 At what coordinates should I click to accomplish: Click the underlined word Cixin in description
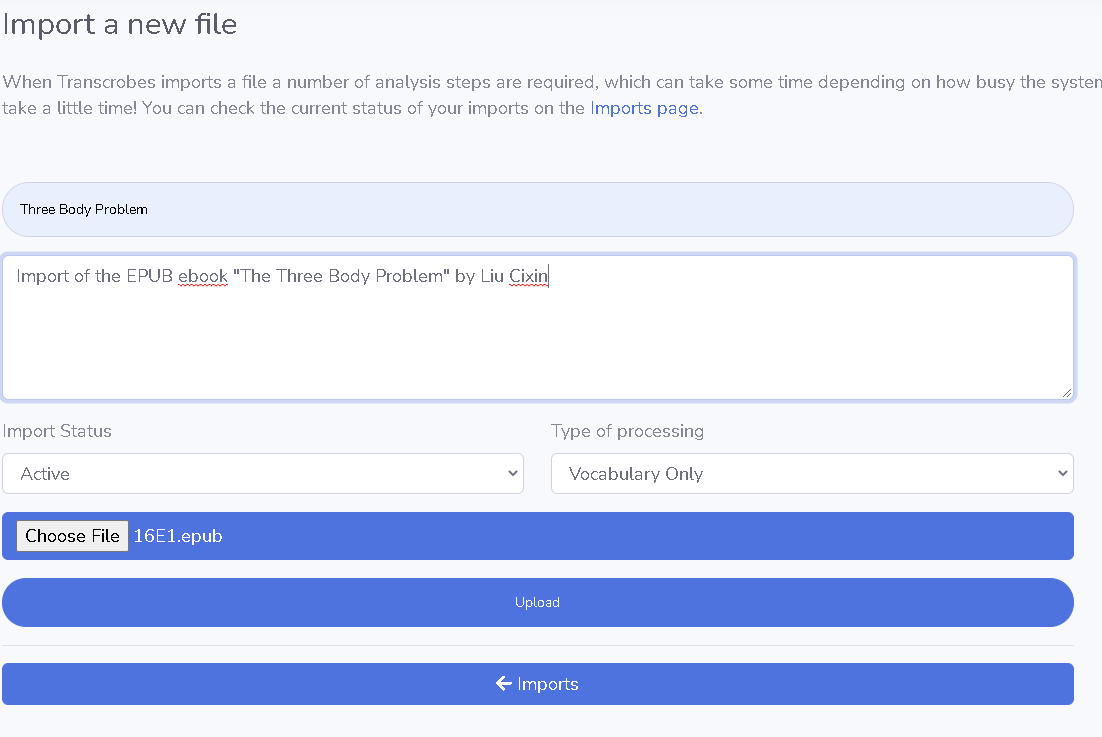[x=529, y=276]
